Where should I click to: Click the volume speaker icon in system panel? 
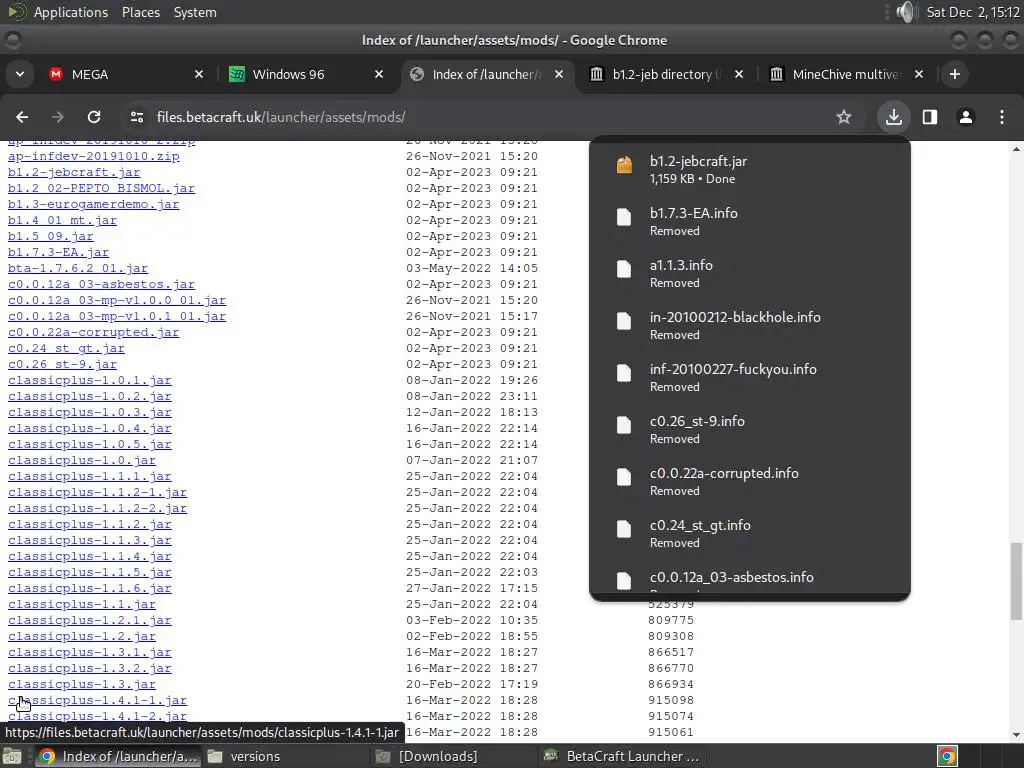(906, 12)
